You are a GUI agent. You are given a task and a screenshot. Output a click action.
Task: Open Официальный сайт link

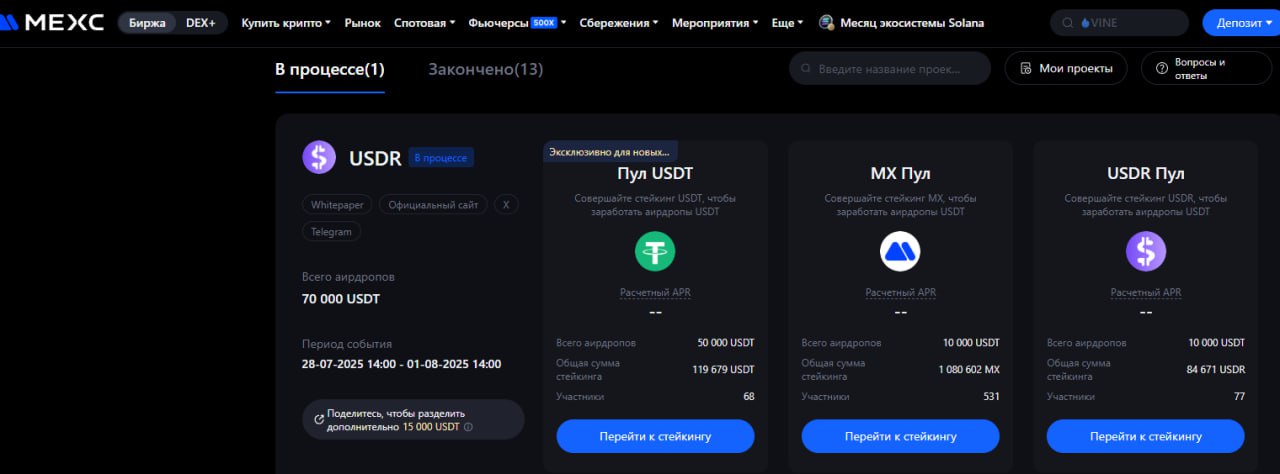click(x=434, y=204)
